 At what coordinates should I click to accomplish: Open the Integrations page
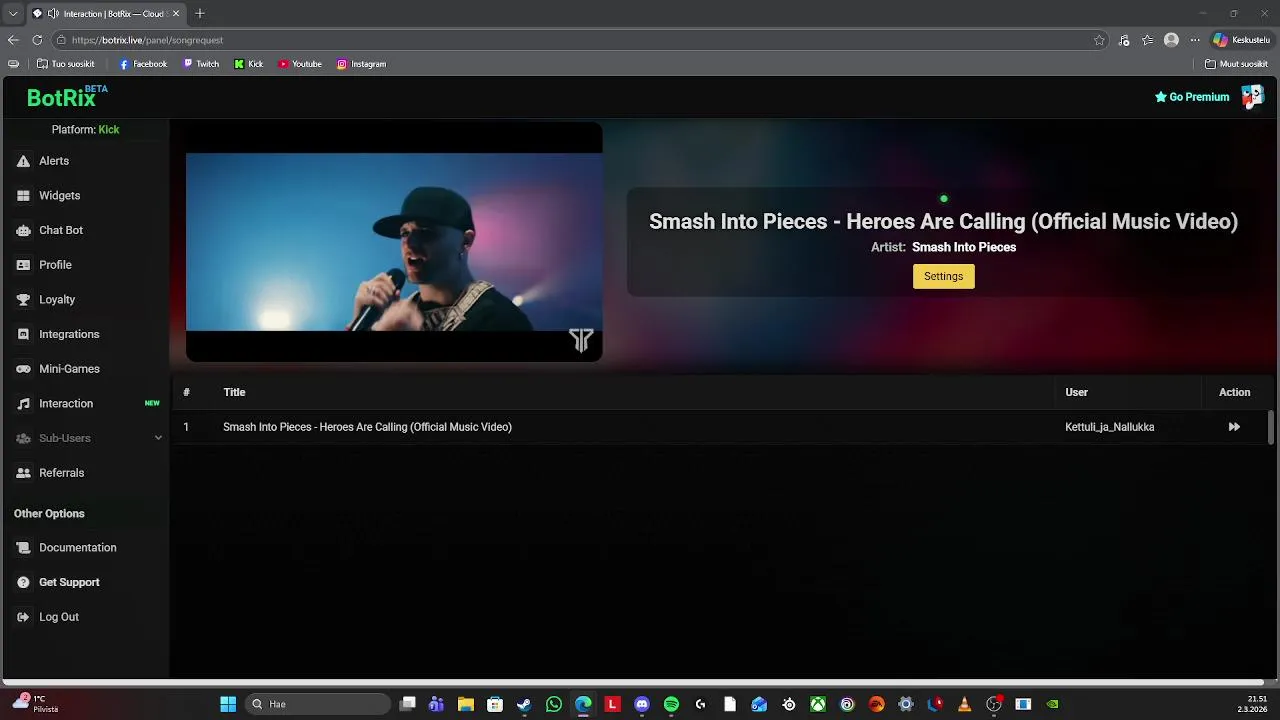(x=69, y=334)
